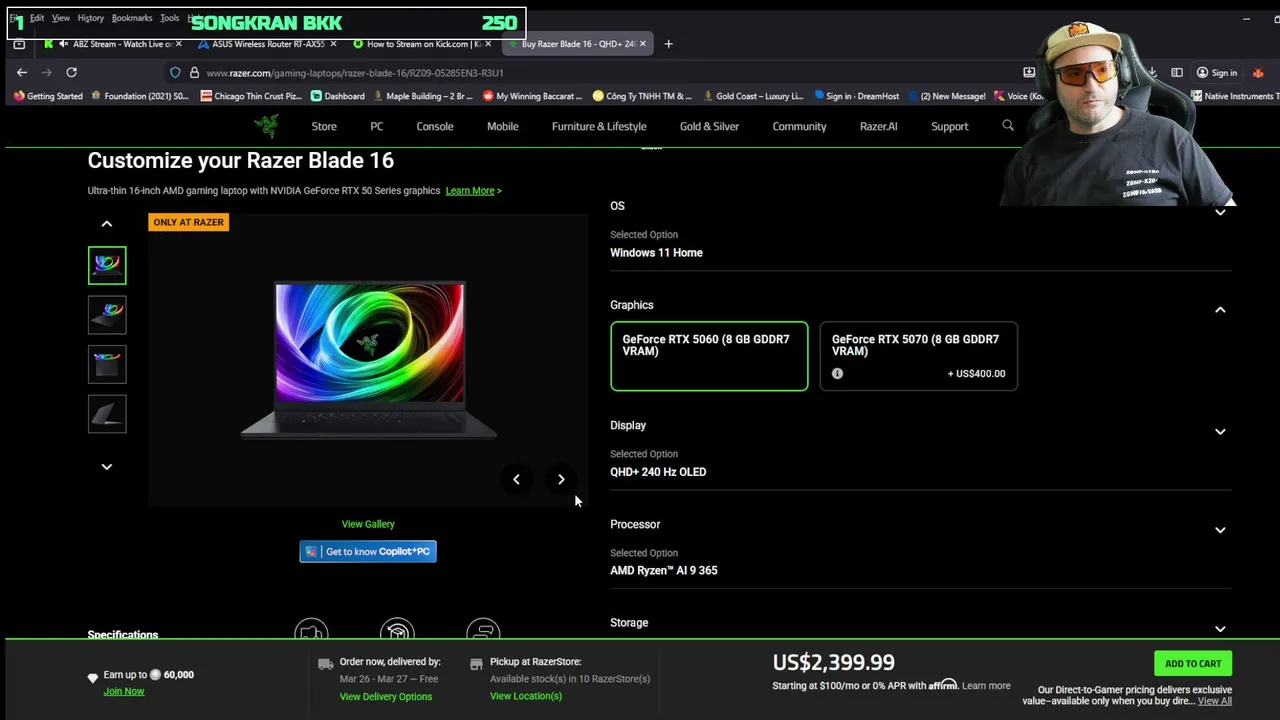Image resolution: width=1280 pixels, height=720 pixels.
Task: Expand the Storage section chevron
Action: [1220, 628]
